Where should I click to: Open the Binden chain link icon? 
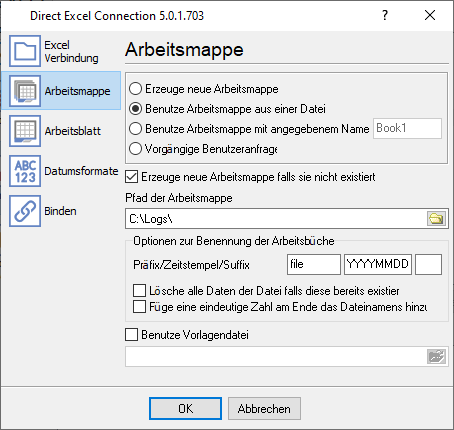[x=25, y=211]
